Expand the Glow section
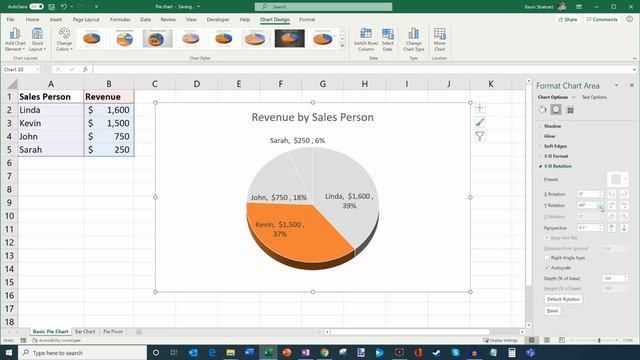Viewport: 640px width, 360px height. [549, 136]
